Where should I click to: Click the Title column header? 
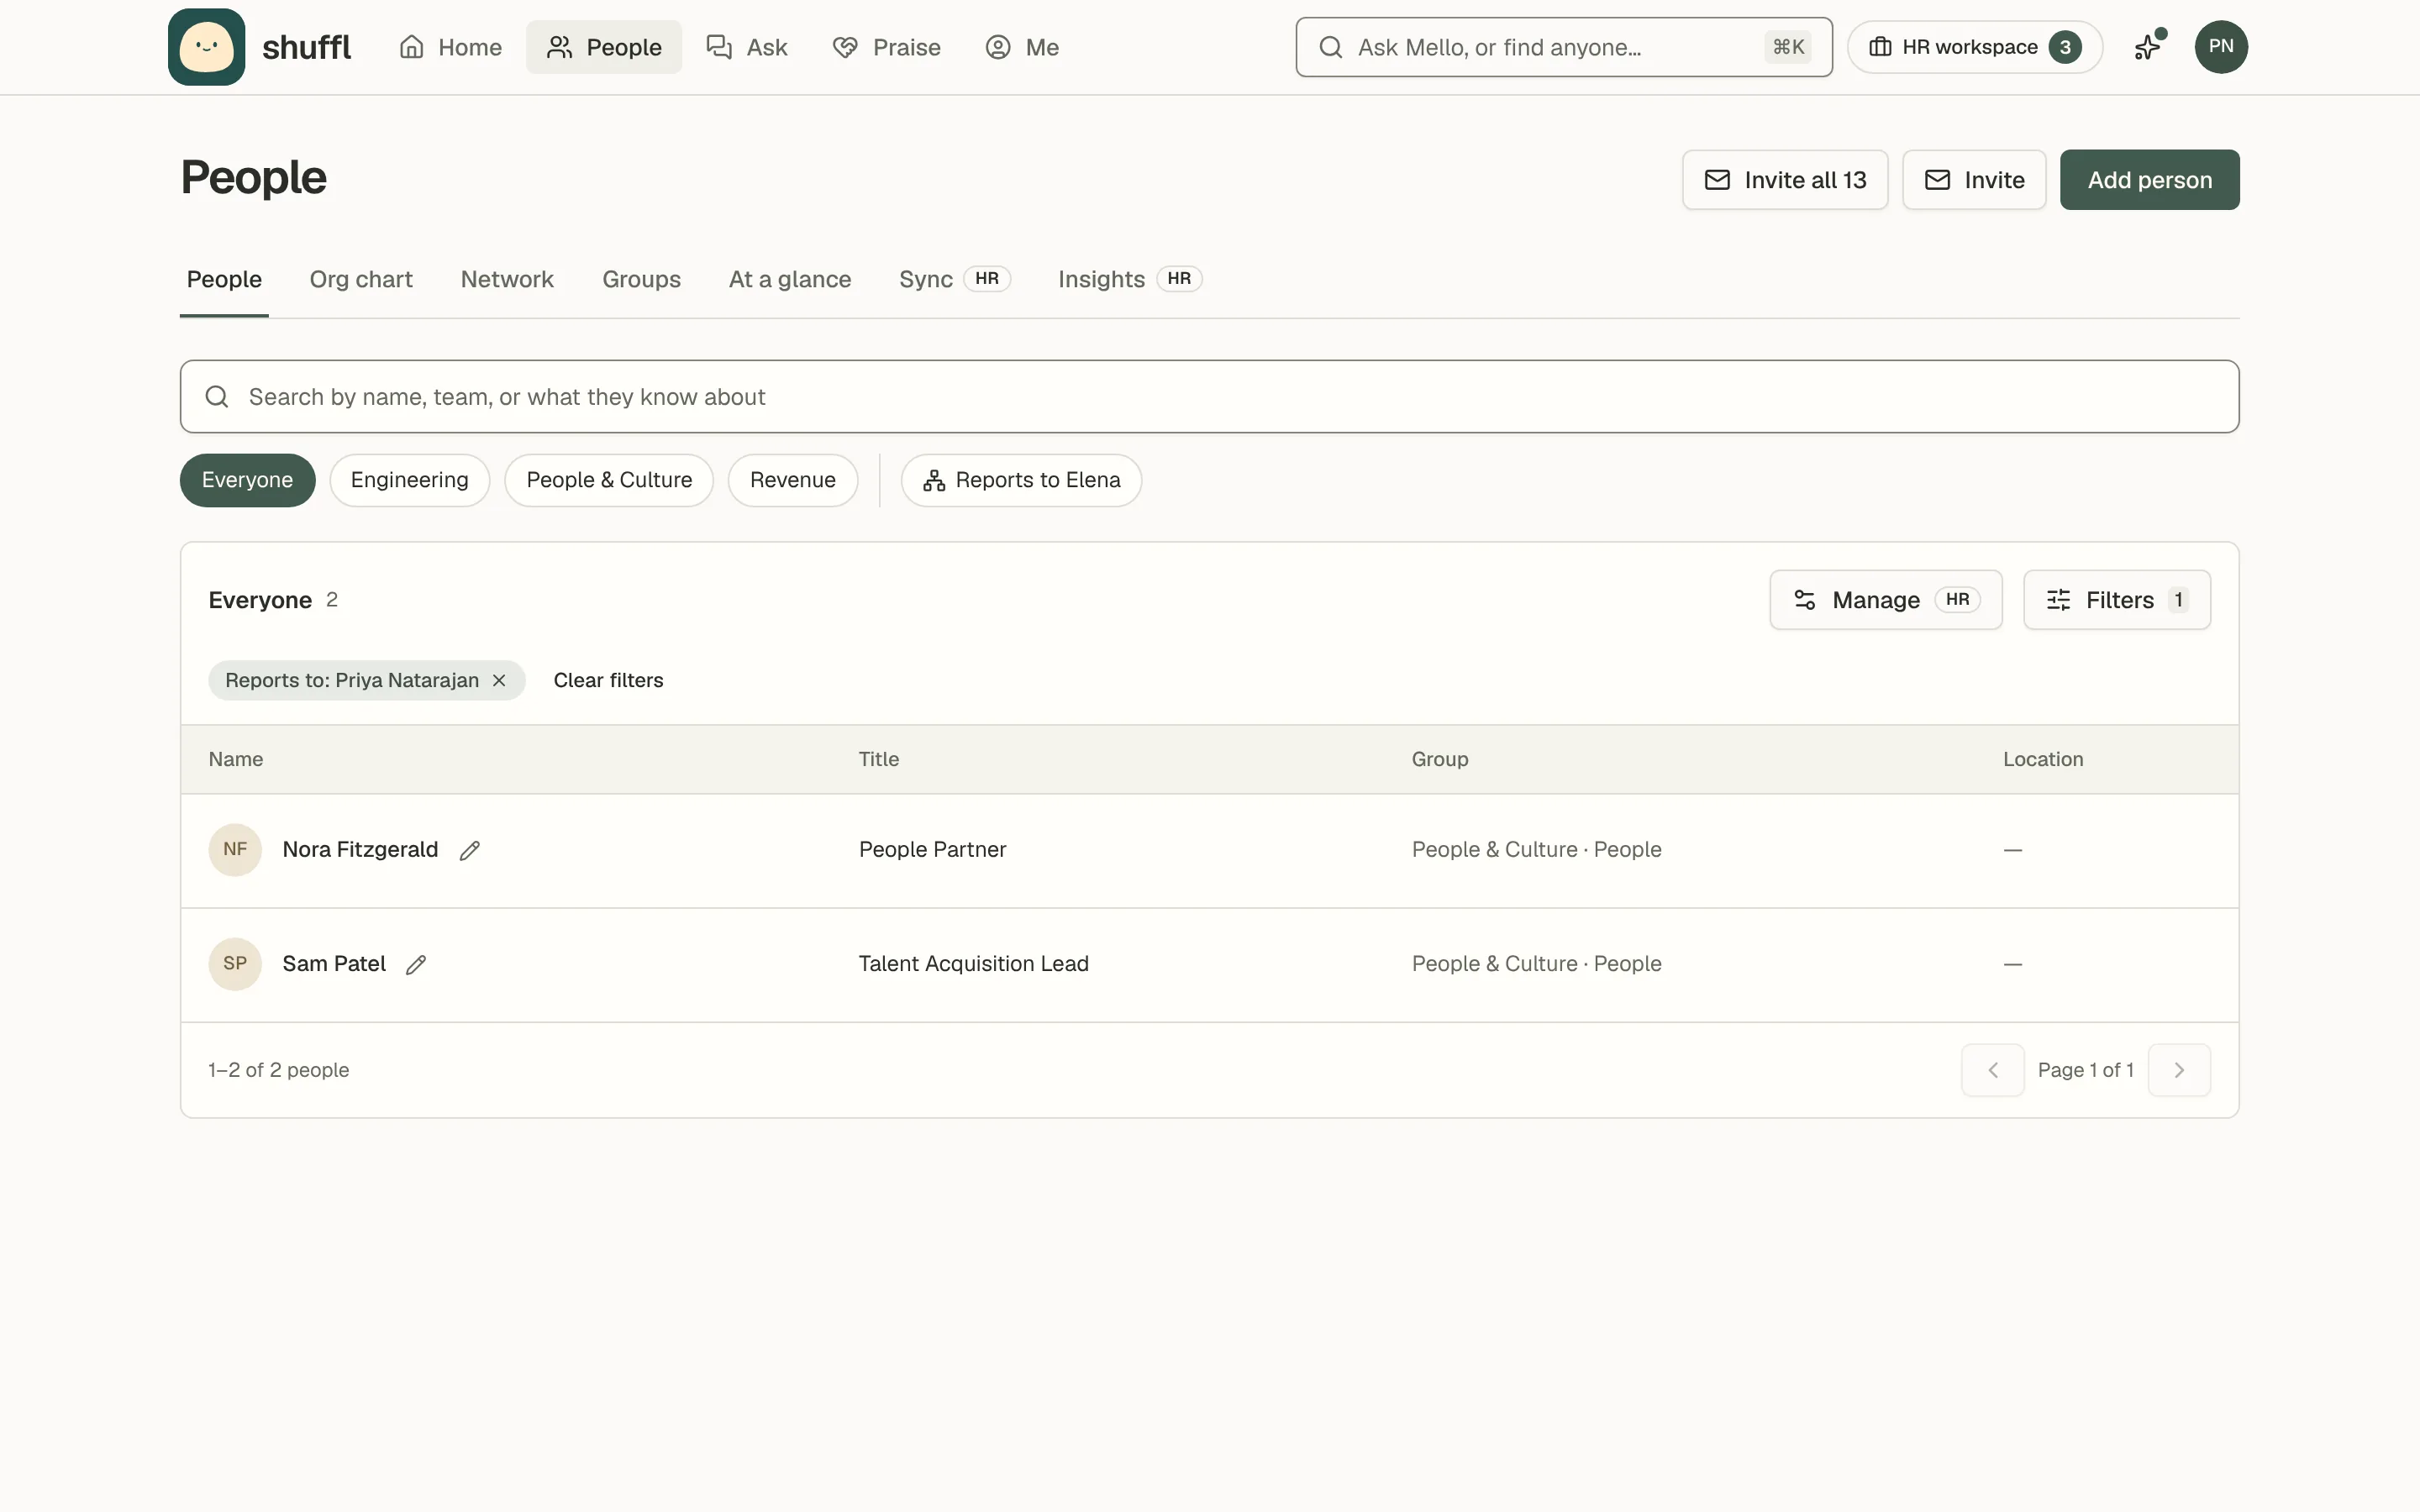tap(879, 759)
